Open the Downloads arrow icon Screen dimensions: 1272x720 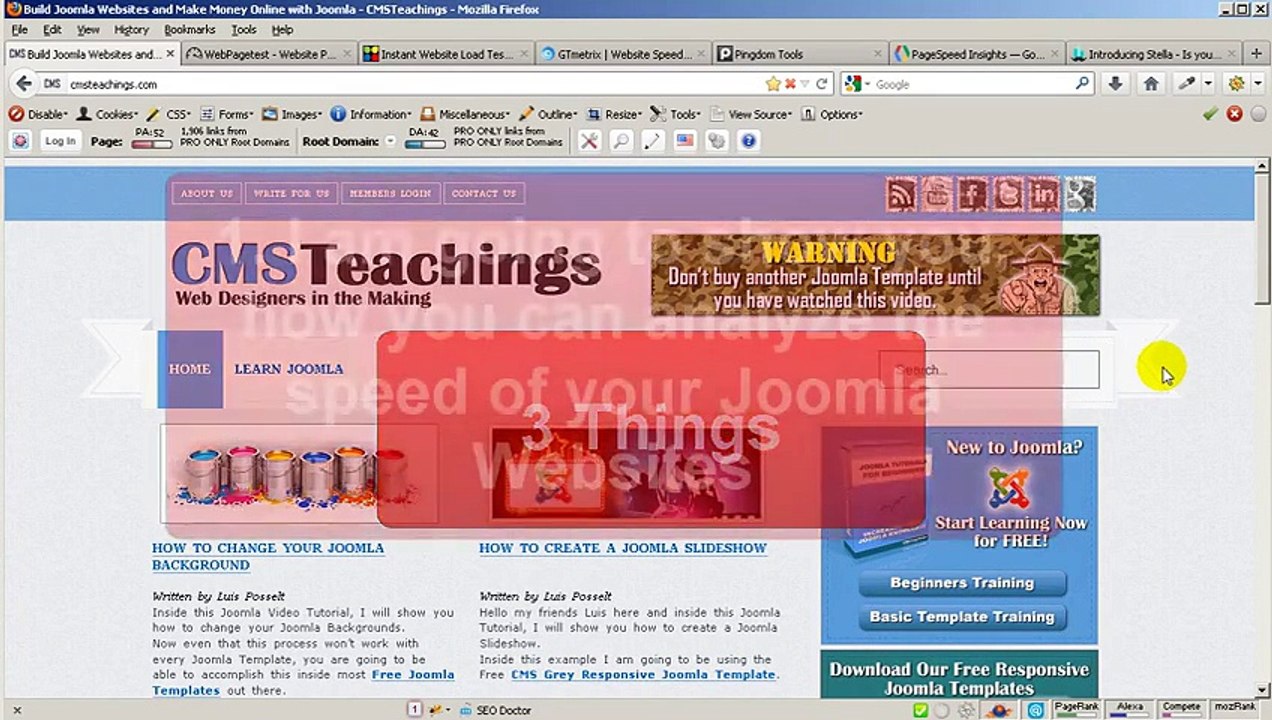pyautogui.click(x=1116, y=84)
